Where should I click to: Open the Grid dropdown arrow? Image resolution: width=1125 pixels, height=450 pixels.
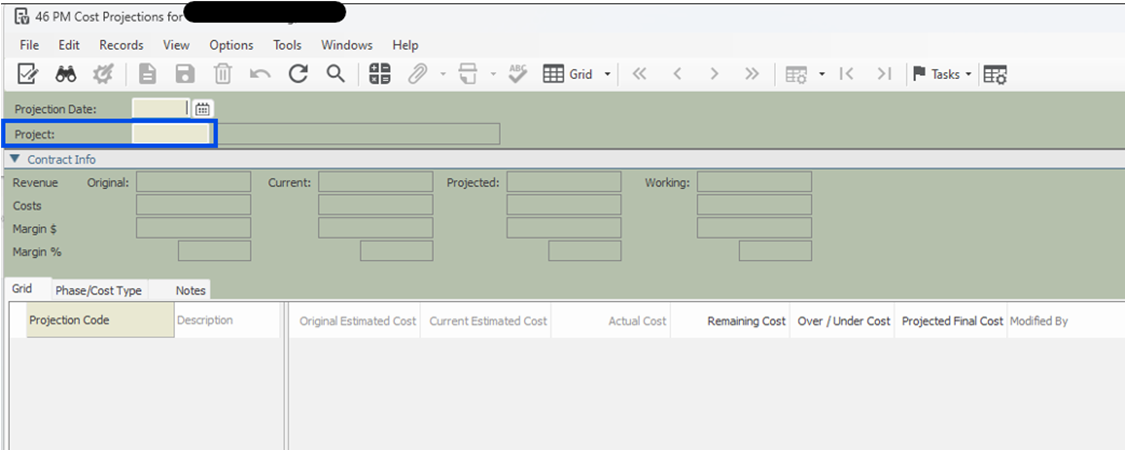click(x=607, y=75)
